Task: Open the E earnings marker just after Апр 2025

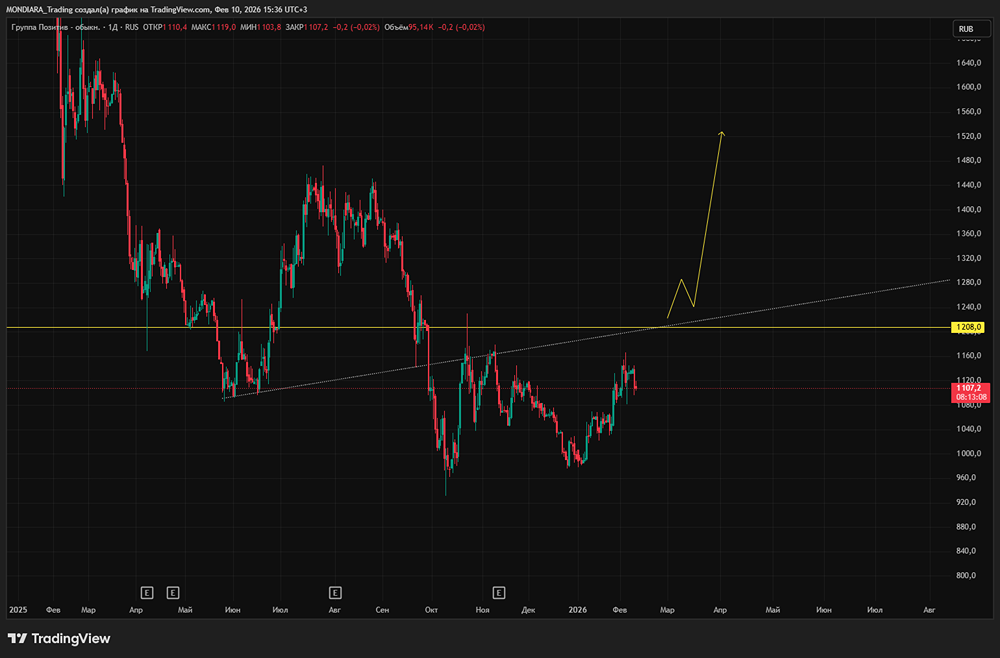Action: tap(147, 593)
